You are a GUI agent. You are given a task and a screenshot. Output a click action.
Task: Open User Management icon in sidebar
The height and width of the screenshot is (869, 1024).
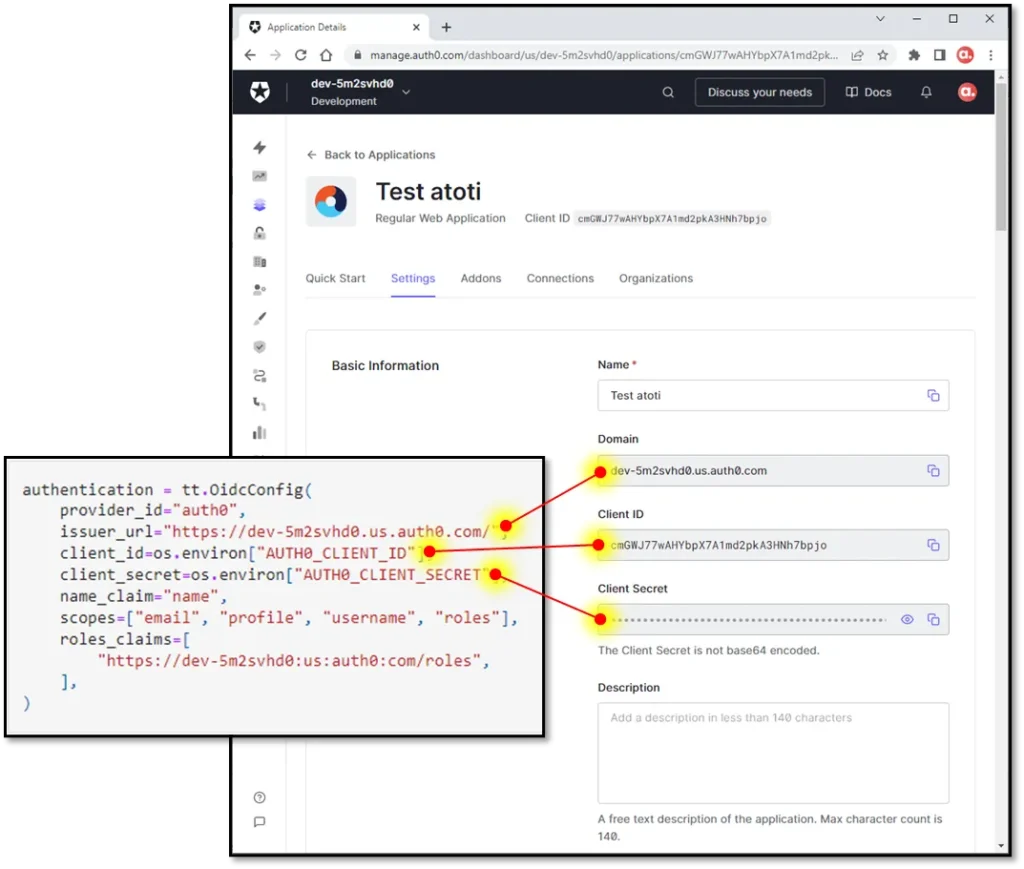click(260, 290)
